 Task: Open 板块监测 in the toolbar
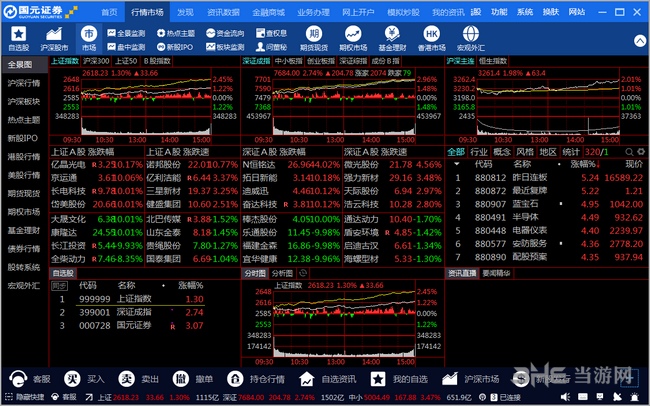tap(225, 47)
